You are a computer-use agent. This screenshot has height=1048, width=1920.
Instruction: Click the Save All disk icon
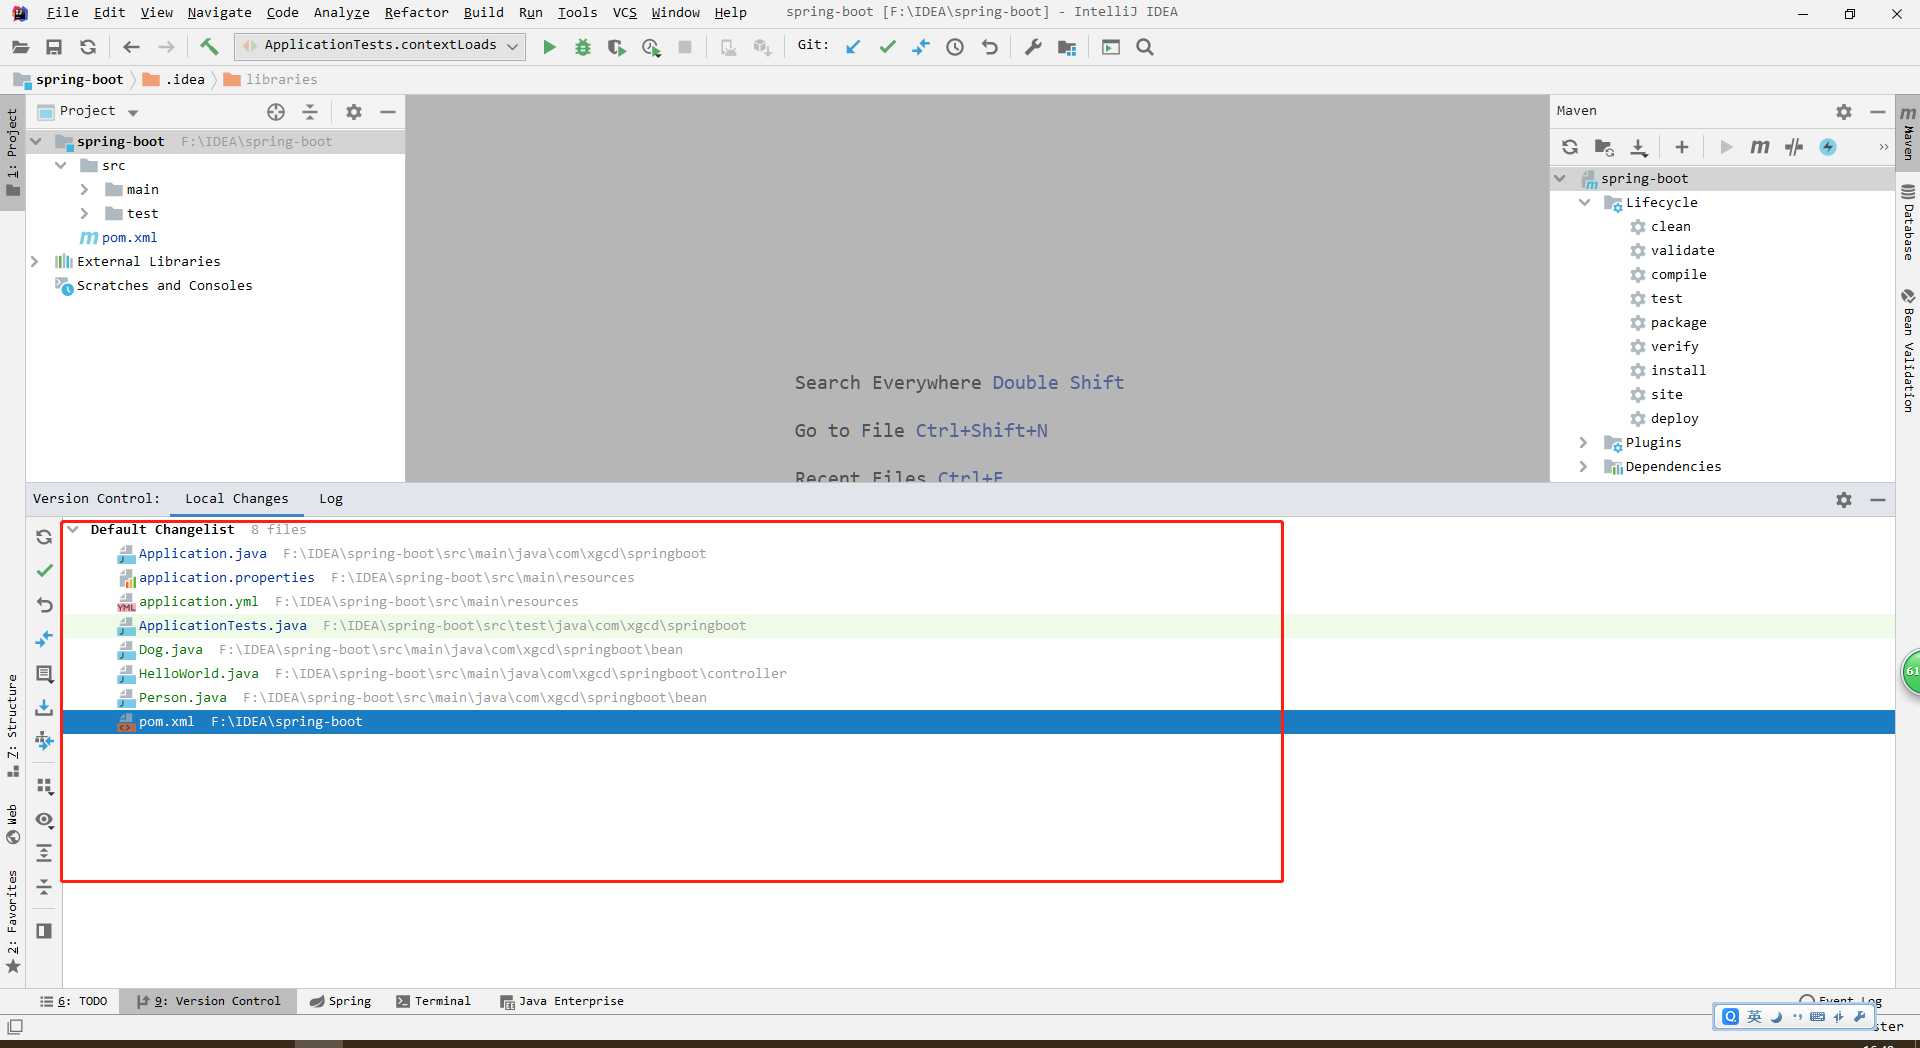point(54,47)
